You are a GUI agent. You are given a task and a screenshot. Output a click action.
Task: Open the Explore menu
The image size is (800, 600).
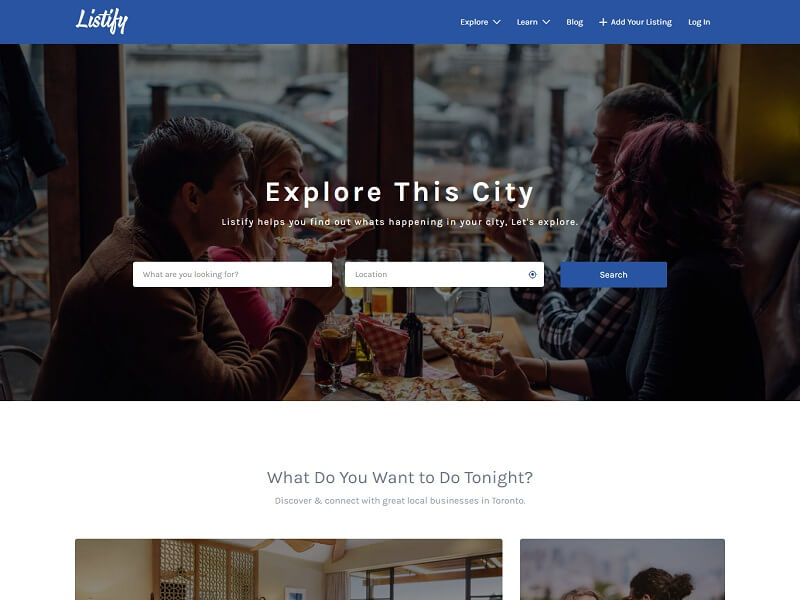474,22
